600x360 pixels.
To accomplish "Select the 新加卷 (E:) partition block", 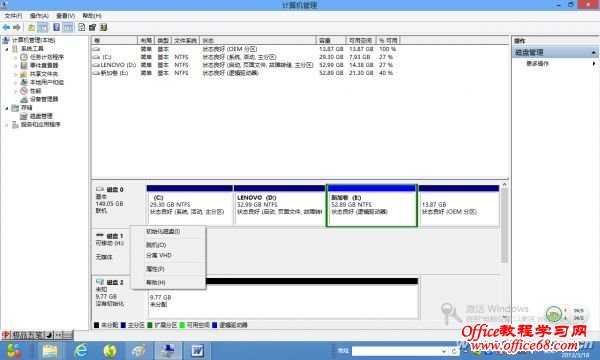I will 372,205.
